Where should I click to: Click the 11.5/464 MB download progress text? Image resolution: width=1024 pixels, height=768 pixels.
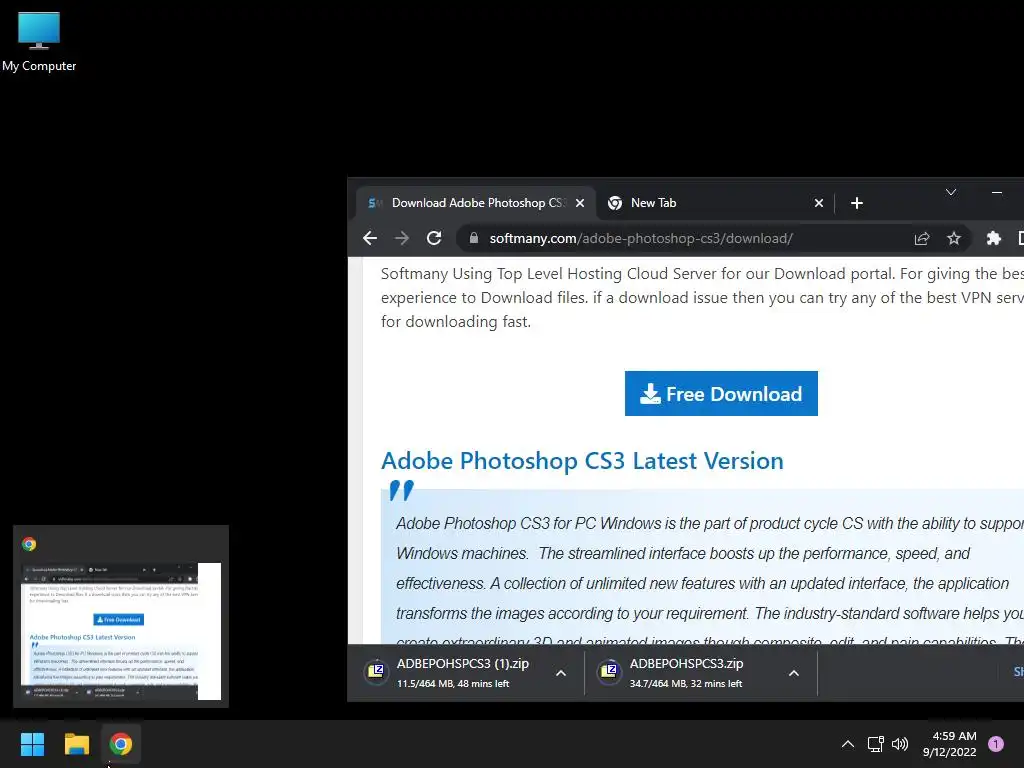[x=453, y=684]
